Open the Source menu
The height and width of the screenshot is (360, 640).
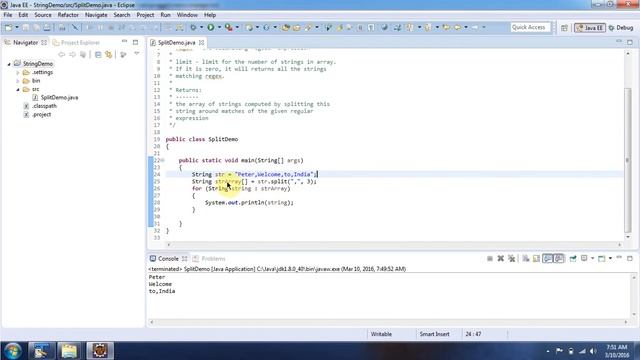click(43, 15)
